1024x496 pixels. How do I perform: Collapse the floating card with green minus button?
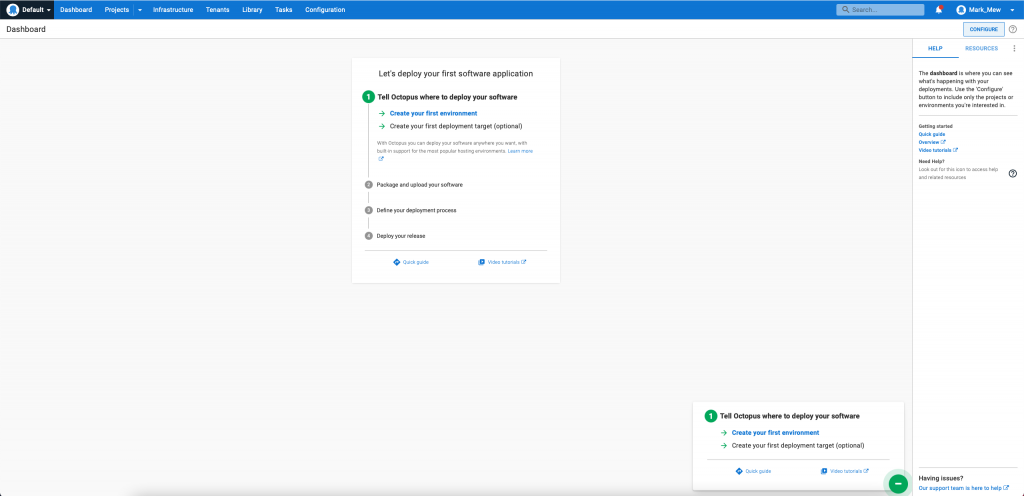pyautogui.click(x=898, y=483)
